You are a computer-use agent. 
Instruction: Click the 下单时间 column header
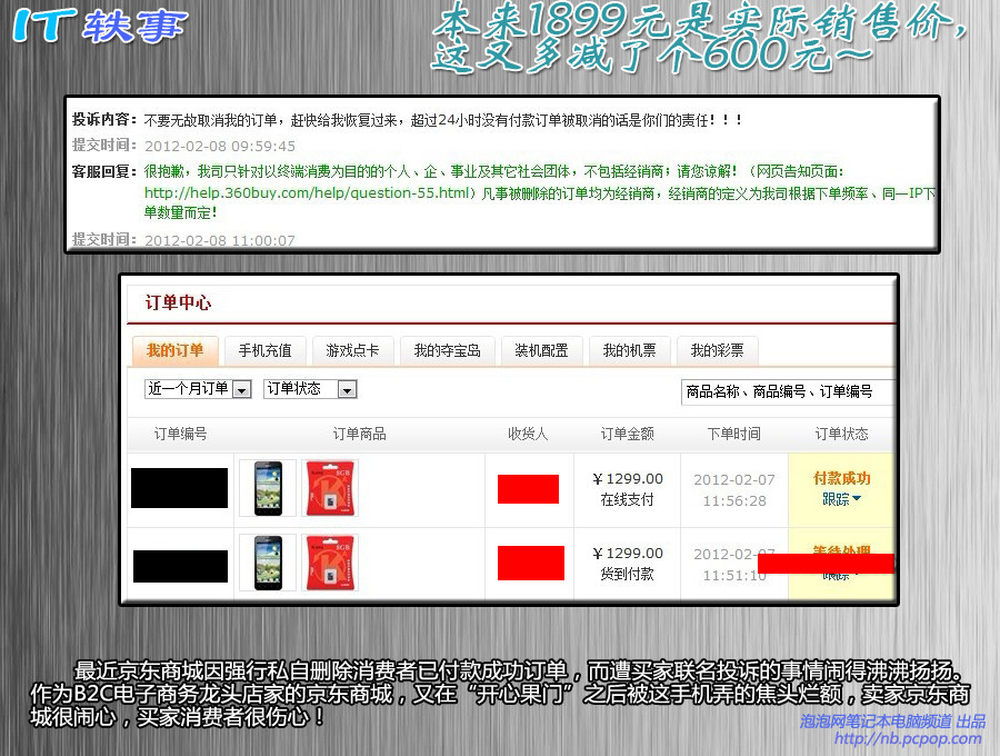coord(734,434)
